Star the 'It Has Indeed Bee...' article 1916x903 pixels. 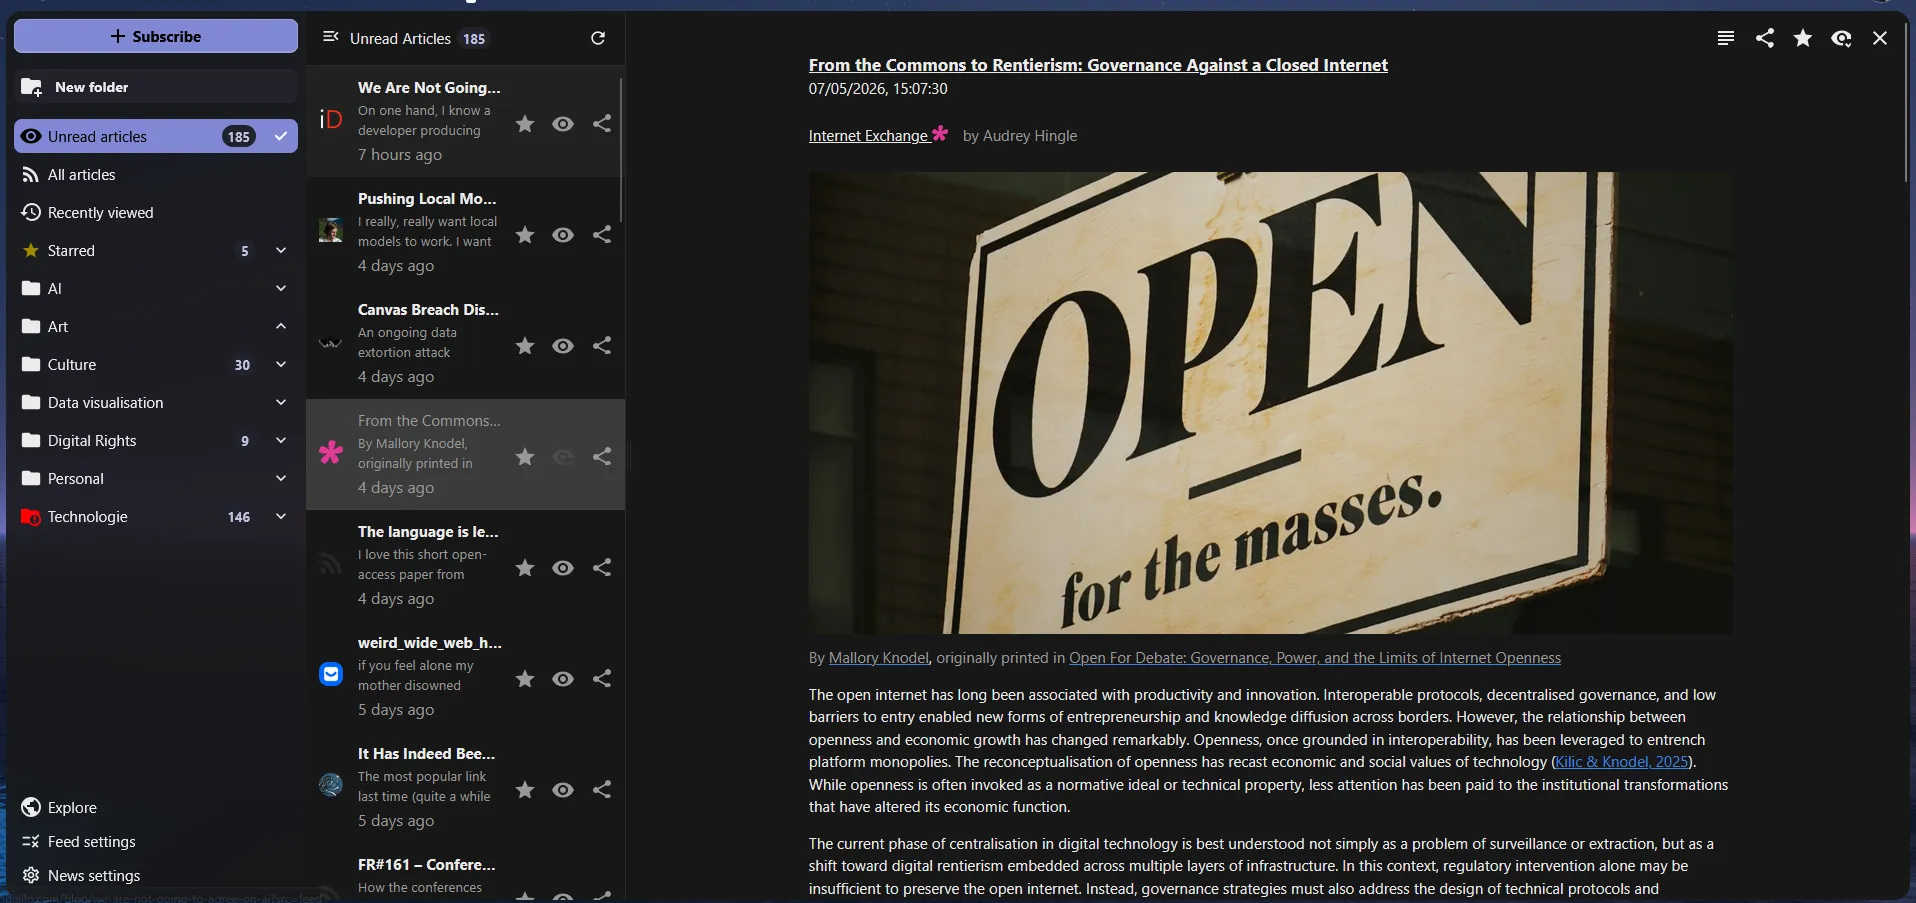click(525, 790)
